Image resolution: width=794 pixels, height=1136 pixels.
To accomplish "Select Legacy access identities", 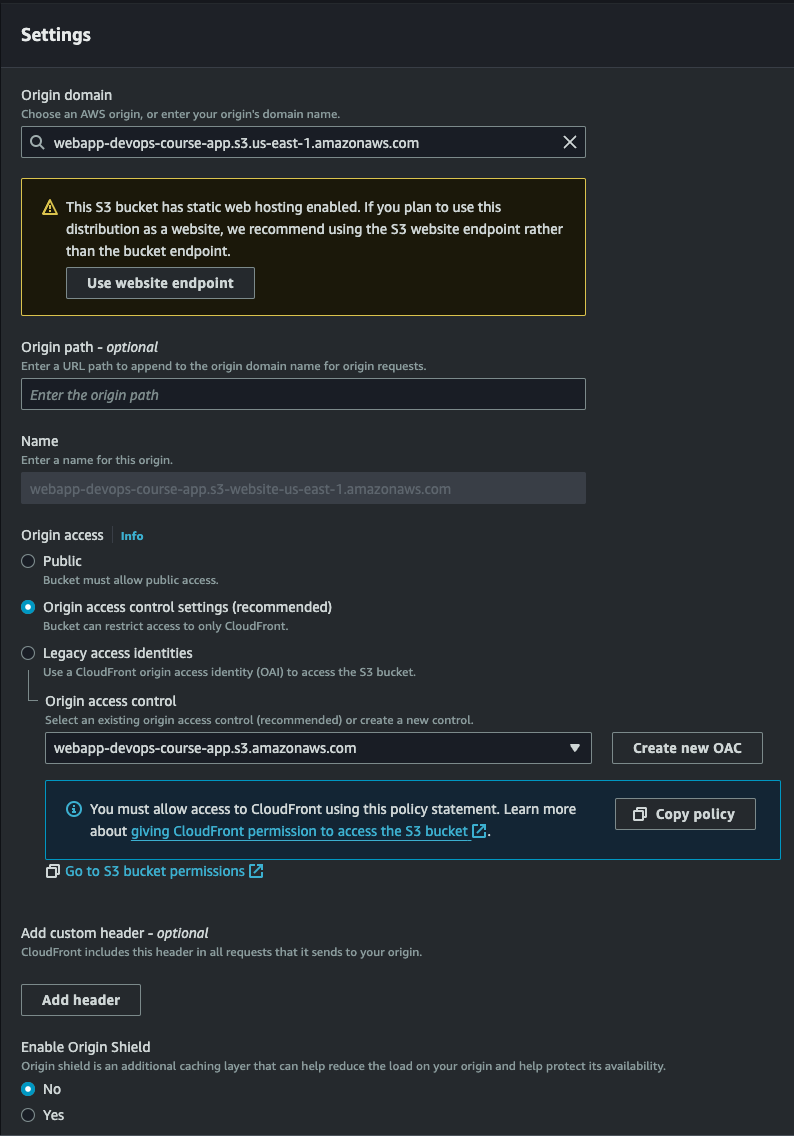I will coord(27,652).
